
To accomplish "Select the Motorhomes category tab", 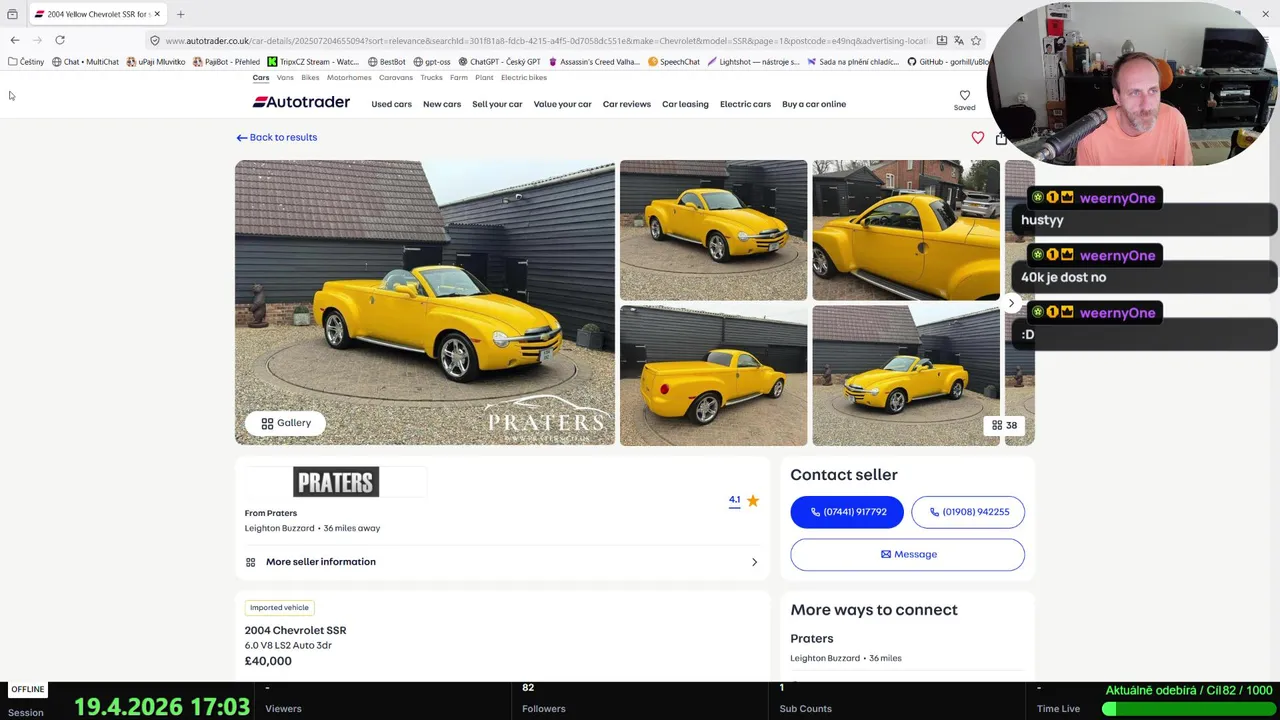I will [349, 78].
